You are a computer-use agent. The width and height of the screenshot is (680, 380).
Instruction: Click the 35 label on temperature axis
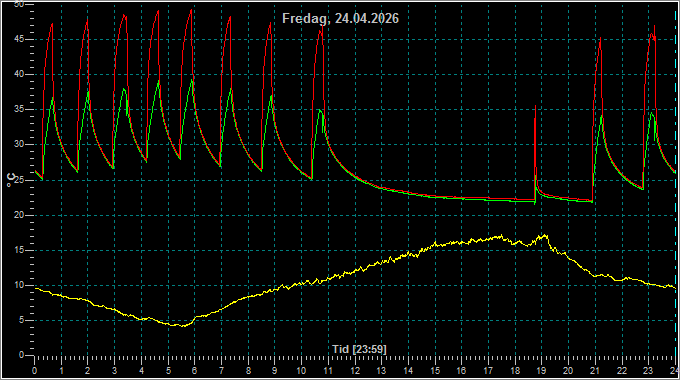[x=19, y=109]
